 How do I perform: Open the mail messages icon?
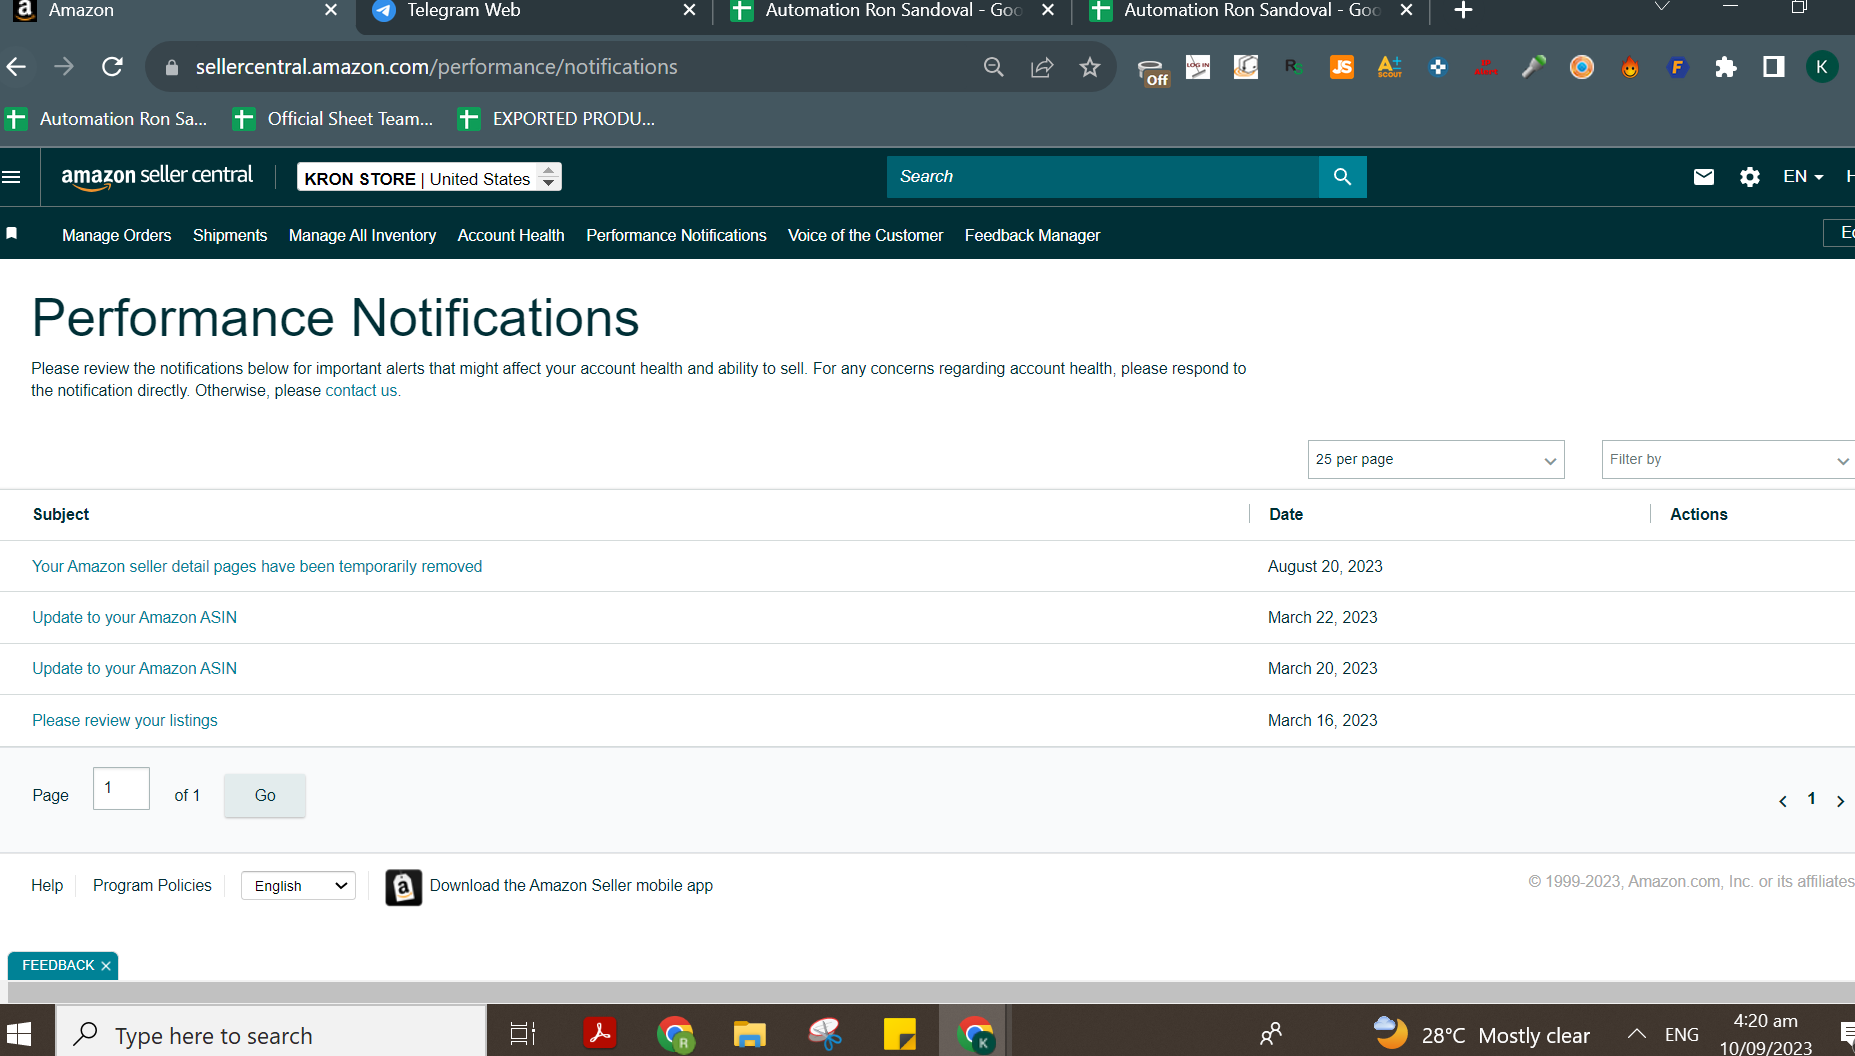coord(1704,177)
